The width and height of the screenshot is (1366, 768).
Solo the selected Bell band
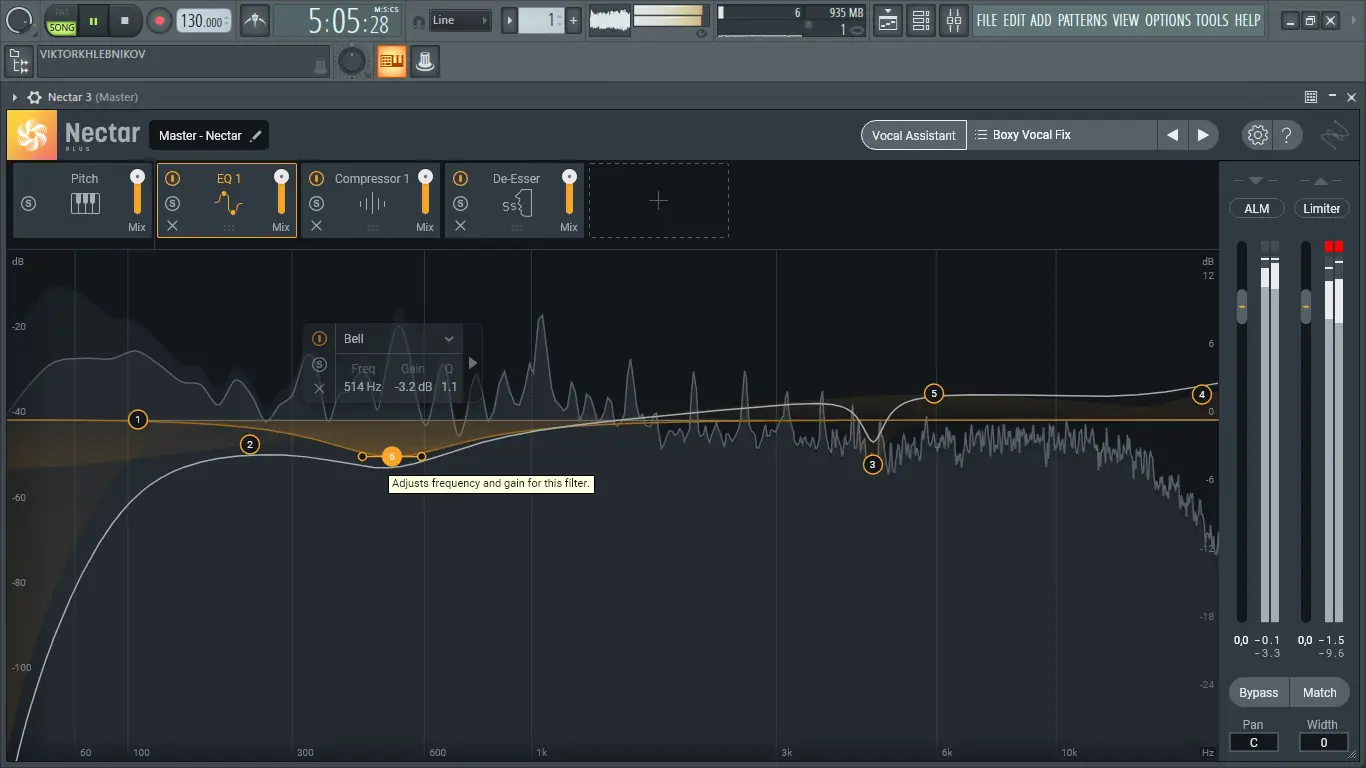(x=320, y=364)
